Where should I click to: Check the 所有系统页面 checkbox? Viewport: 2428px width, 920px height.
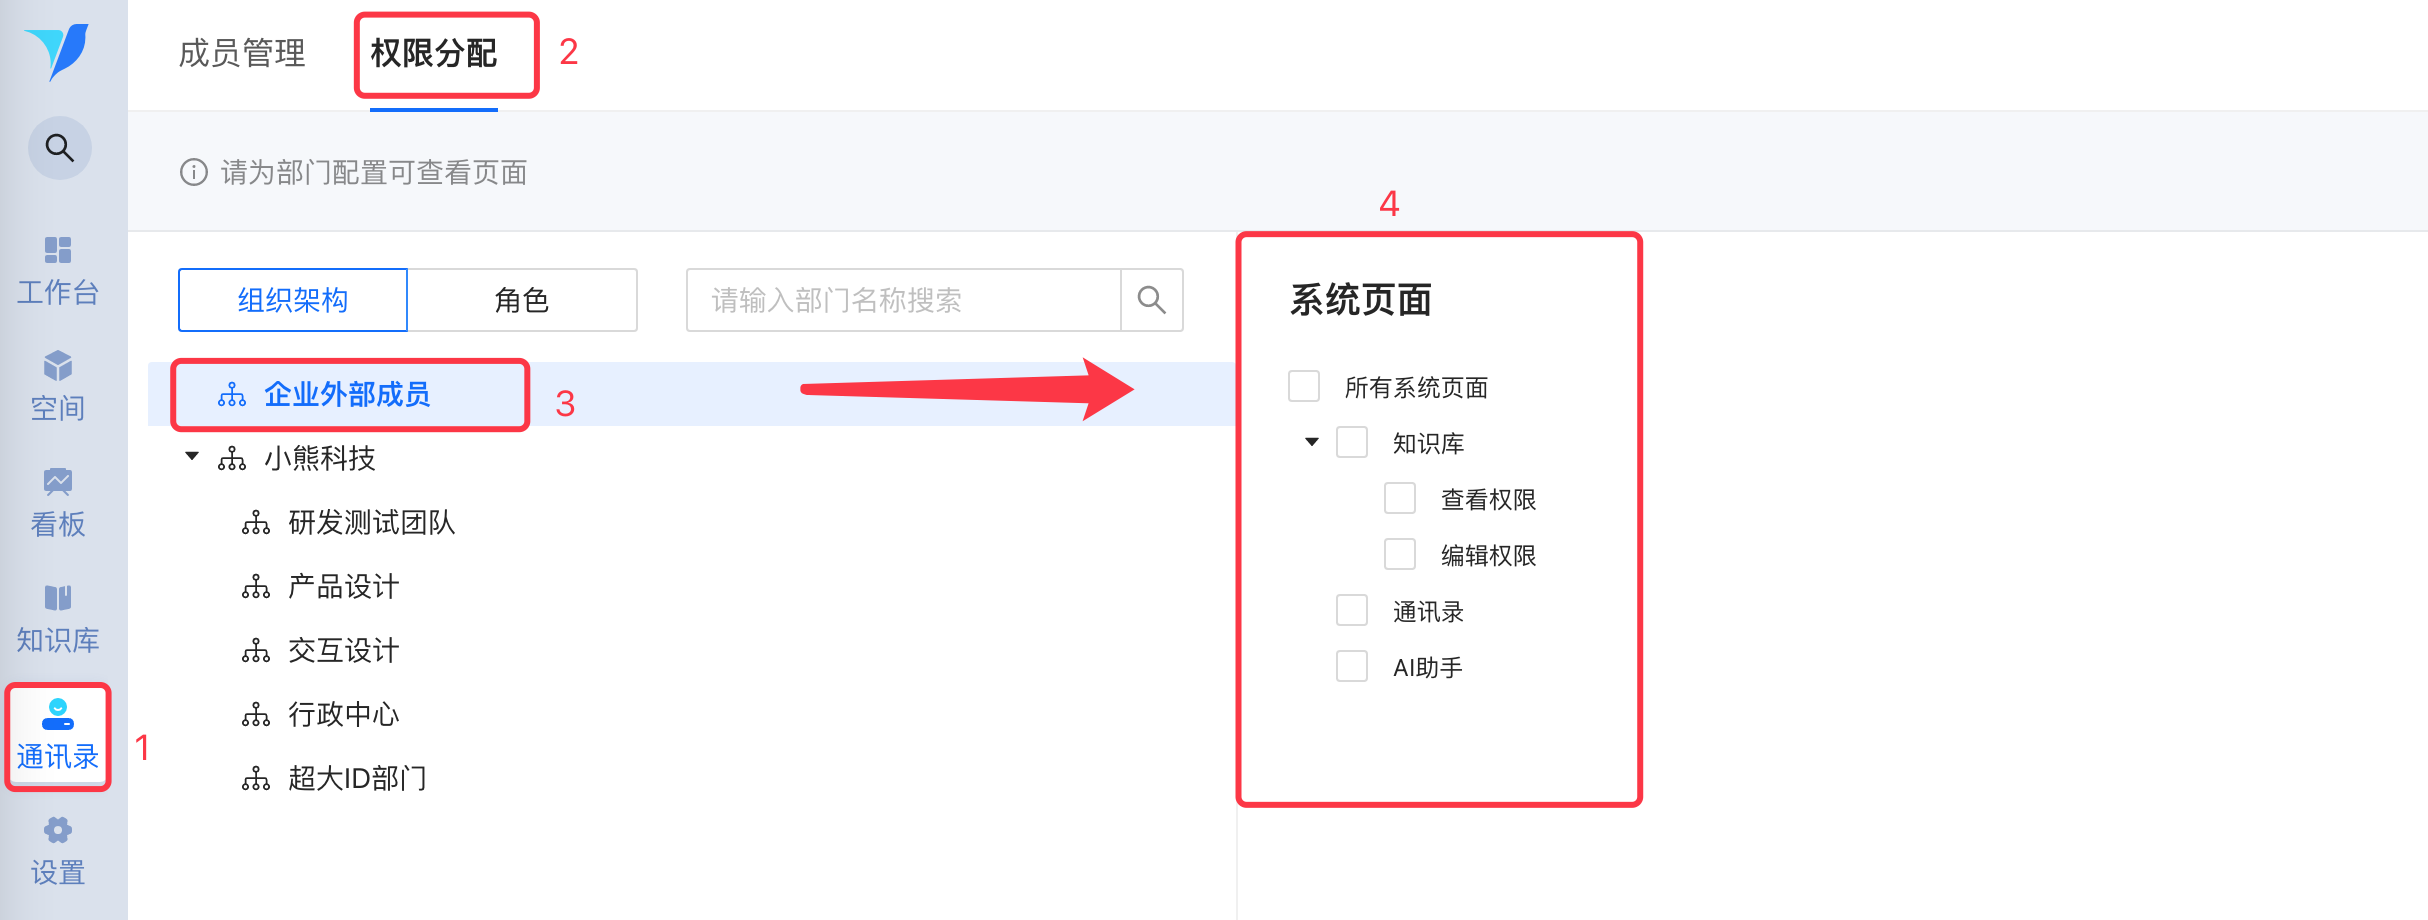(x=1304, y=386)
